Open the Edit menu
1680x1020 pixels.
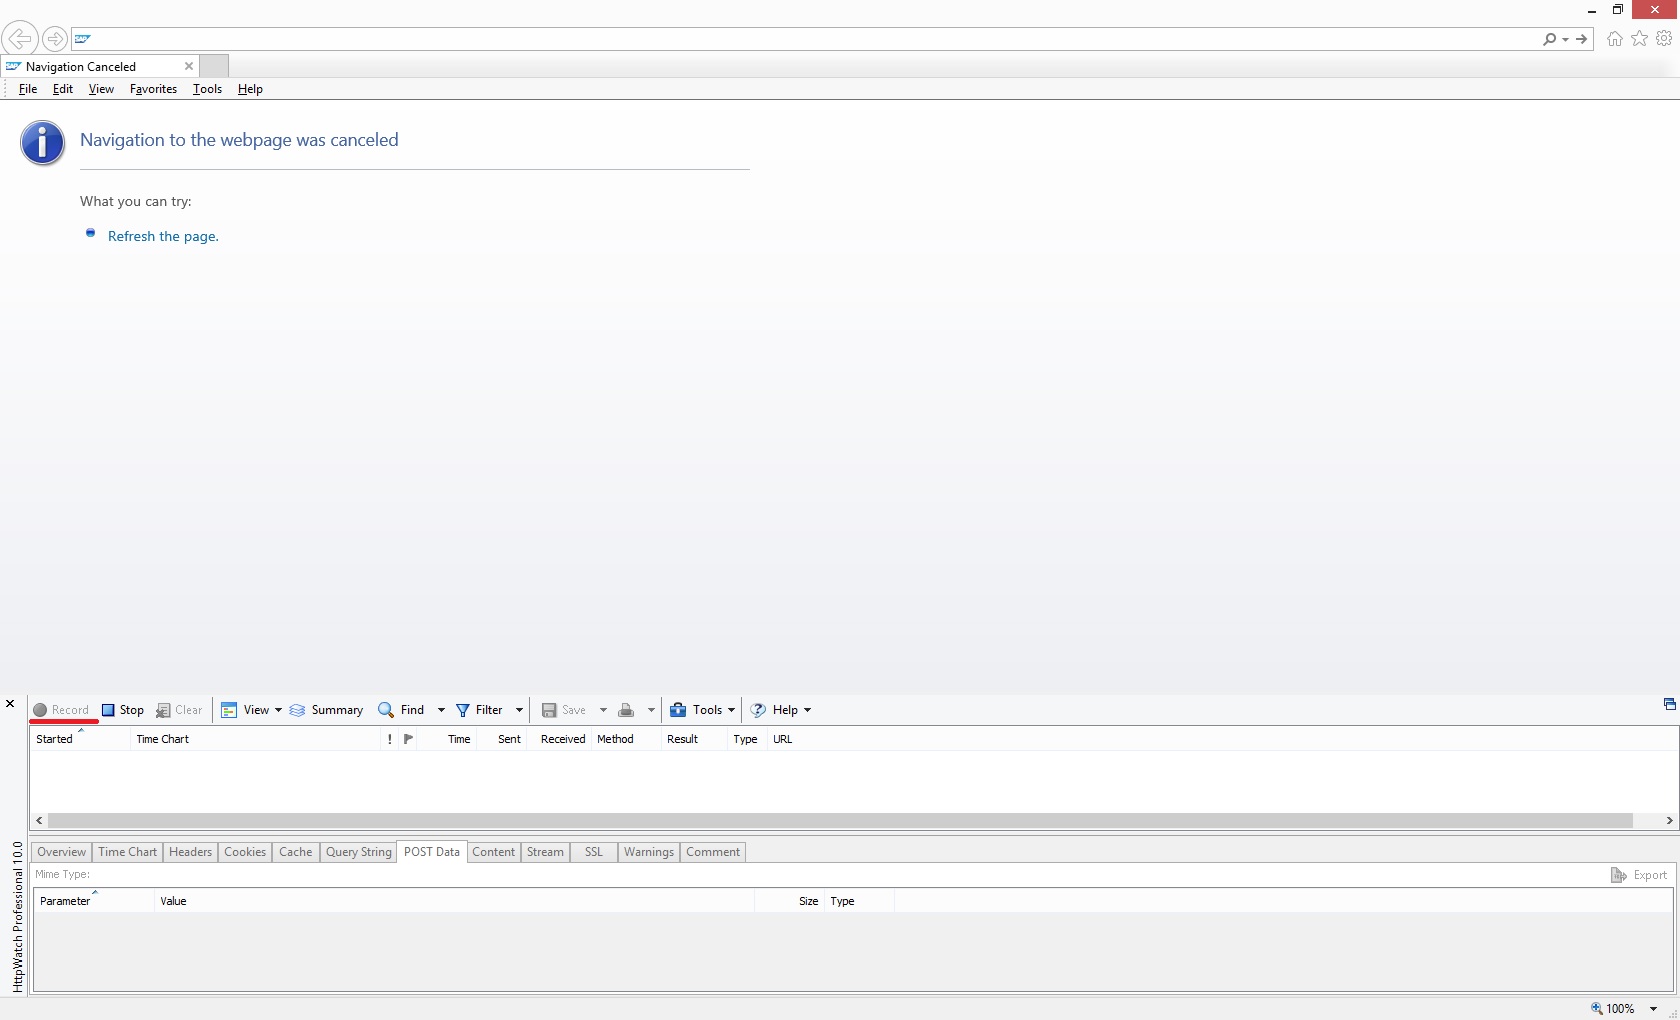click(x=63, y=89)
